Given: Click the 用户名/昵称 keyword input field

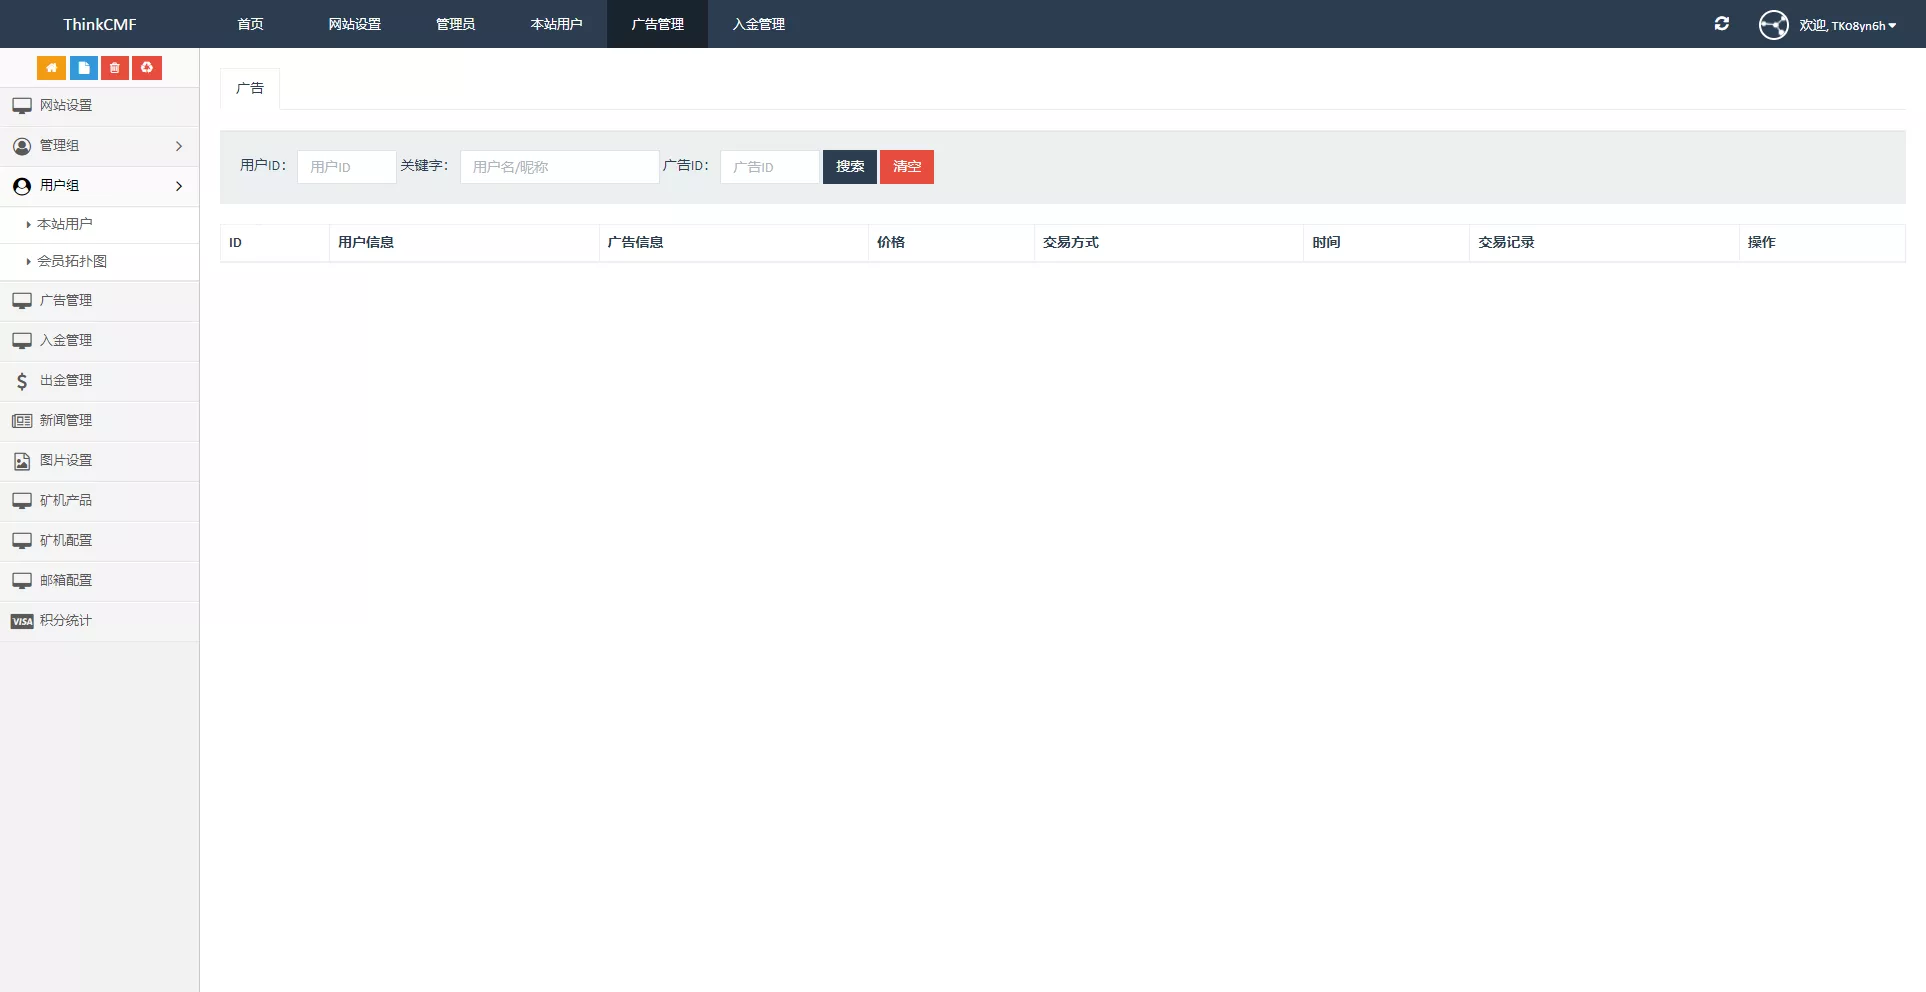Looking at the screenshot, I should tap(559, 167).
